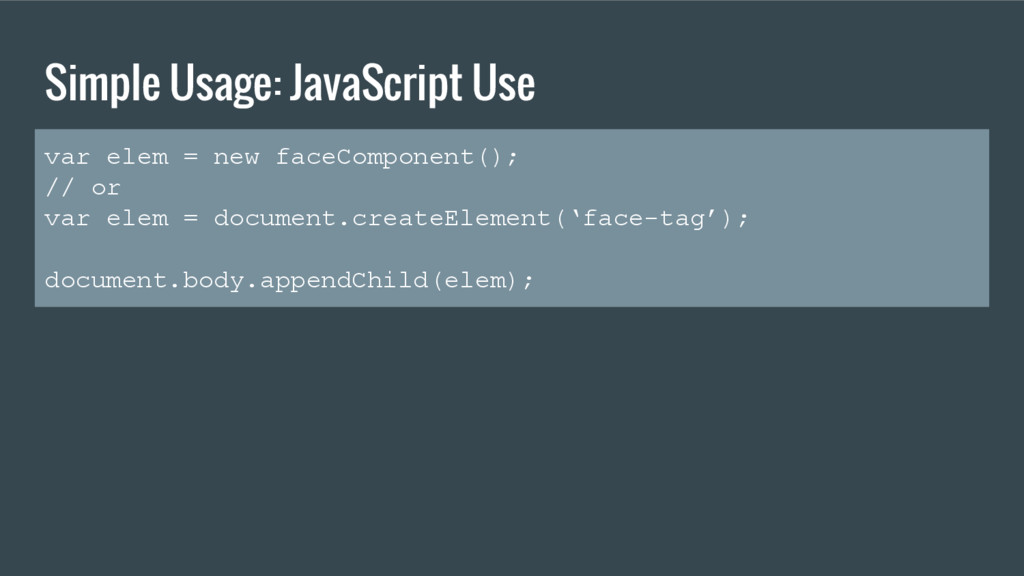
Task: Click the 'face-tag' string literal
Action: tap(644, 218)
